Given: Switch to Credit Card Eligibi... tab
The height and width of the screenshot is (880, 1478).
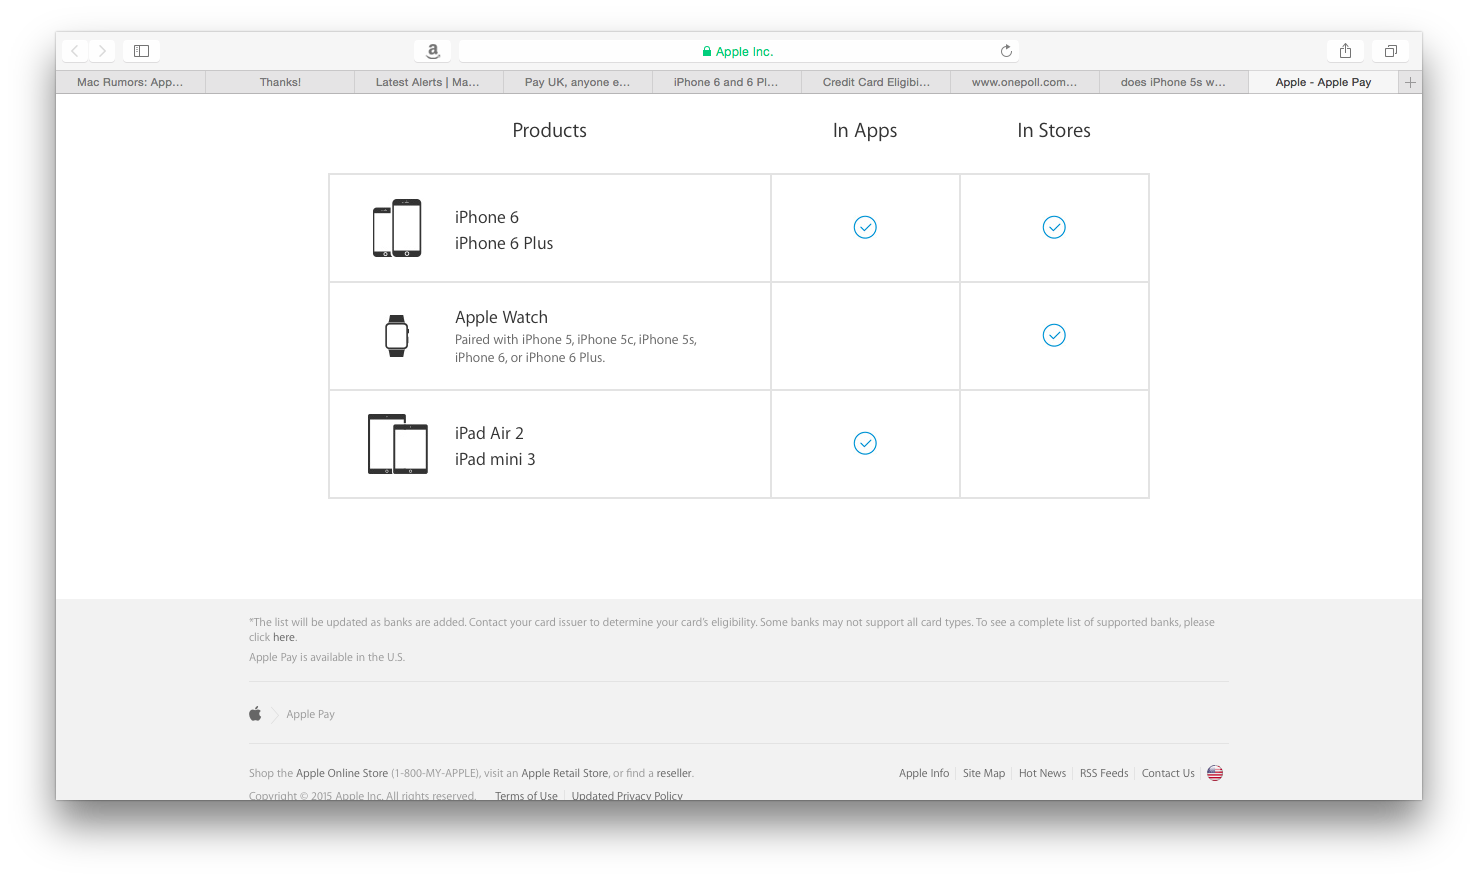Looking at the screenshot, I should pos(876,82).
